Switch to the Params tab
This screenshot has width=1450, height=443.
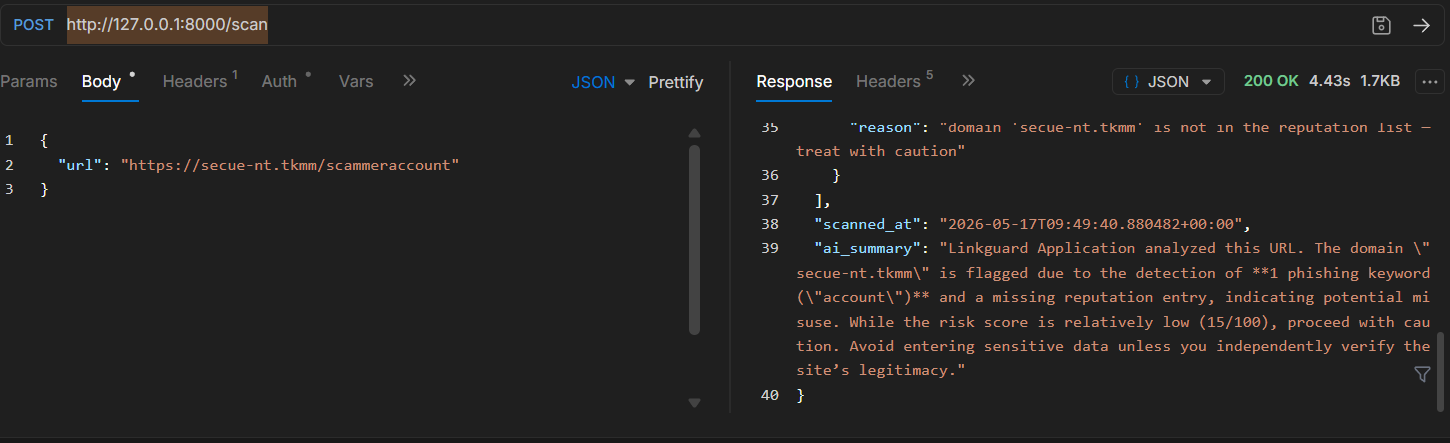tap(29, 82)
